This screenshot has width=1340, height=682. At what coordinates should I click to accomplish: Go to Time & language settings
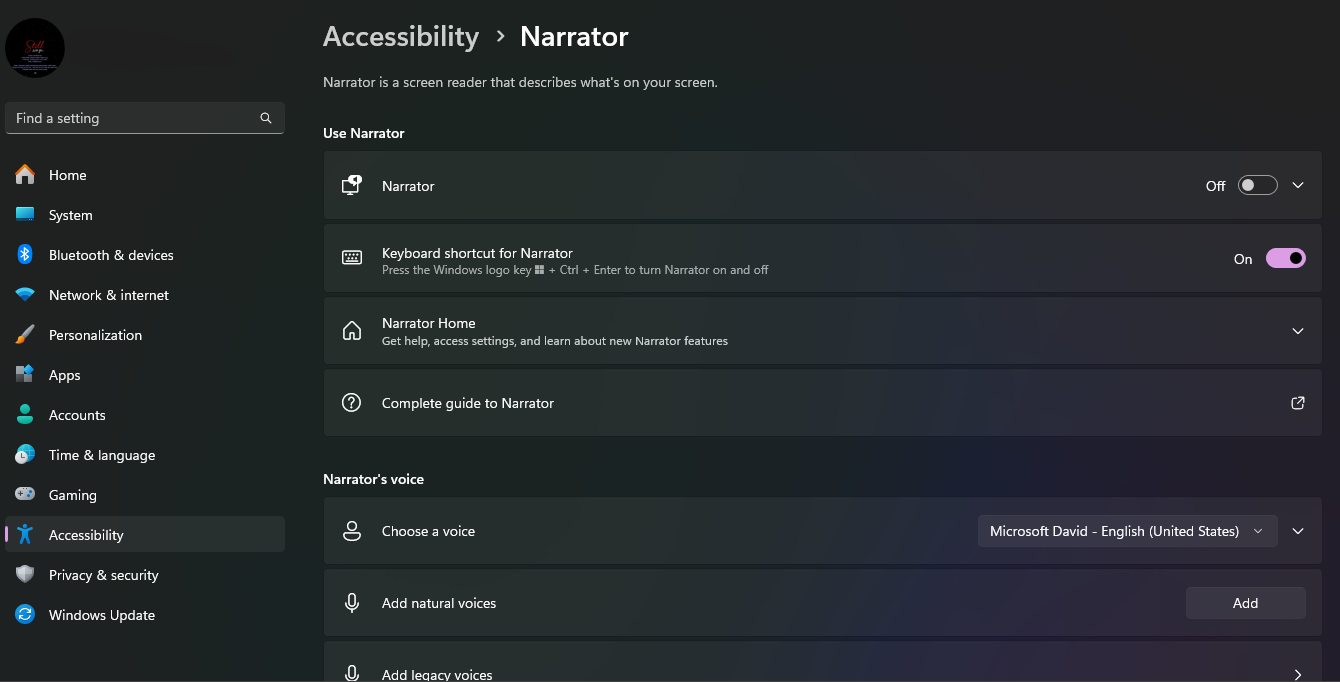click(x=101, y=455)
